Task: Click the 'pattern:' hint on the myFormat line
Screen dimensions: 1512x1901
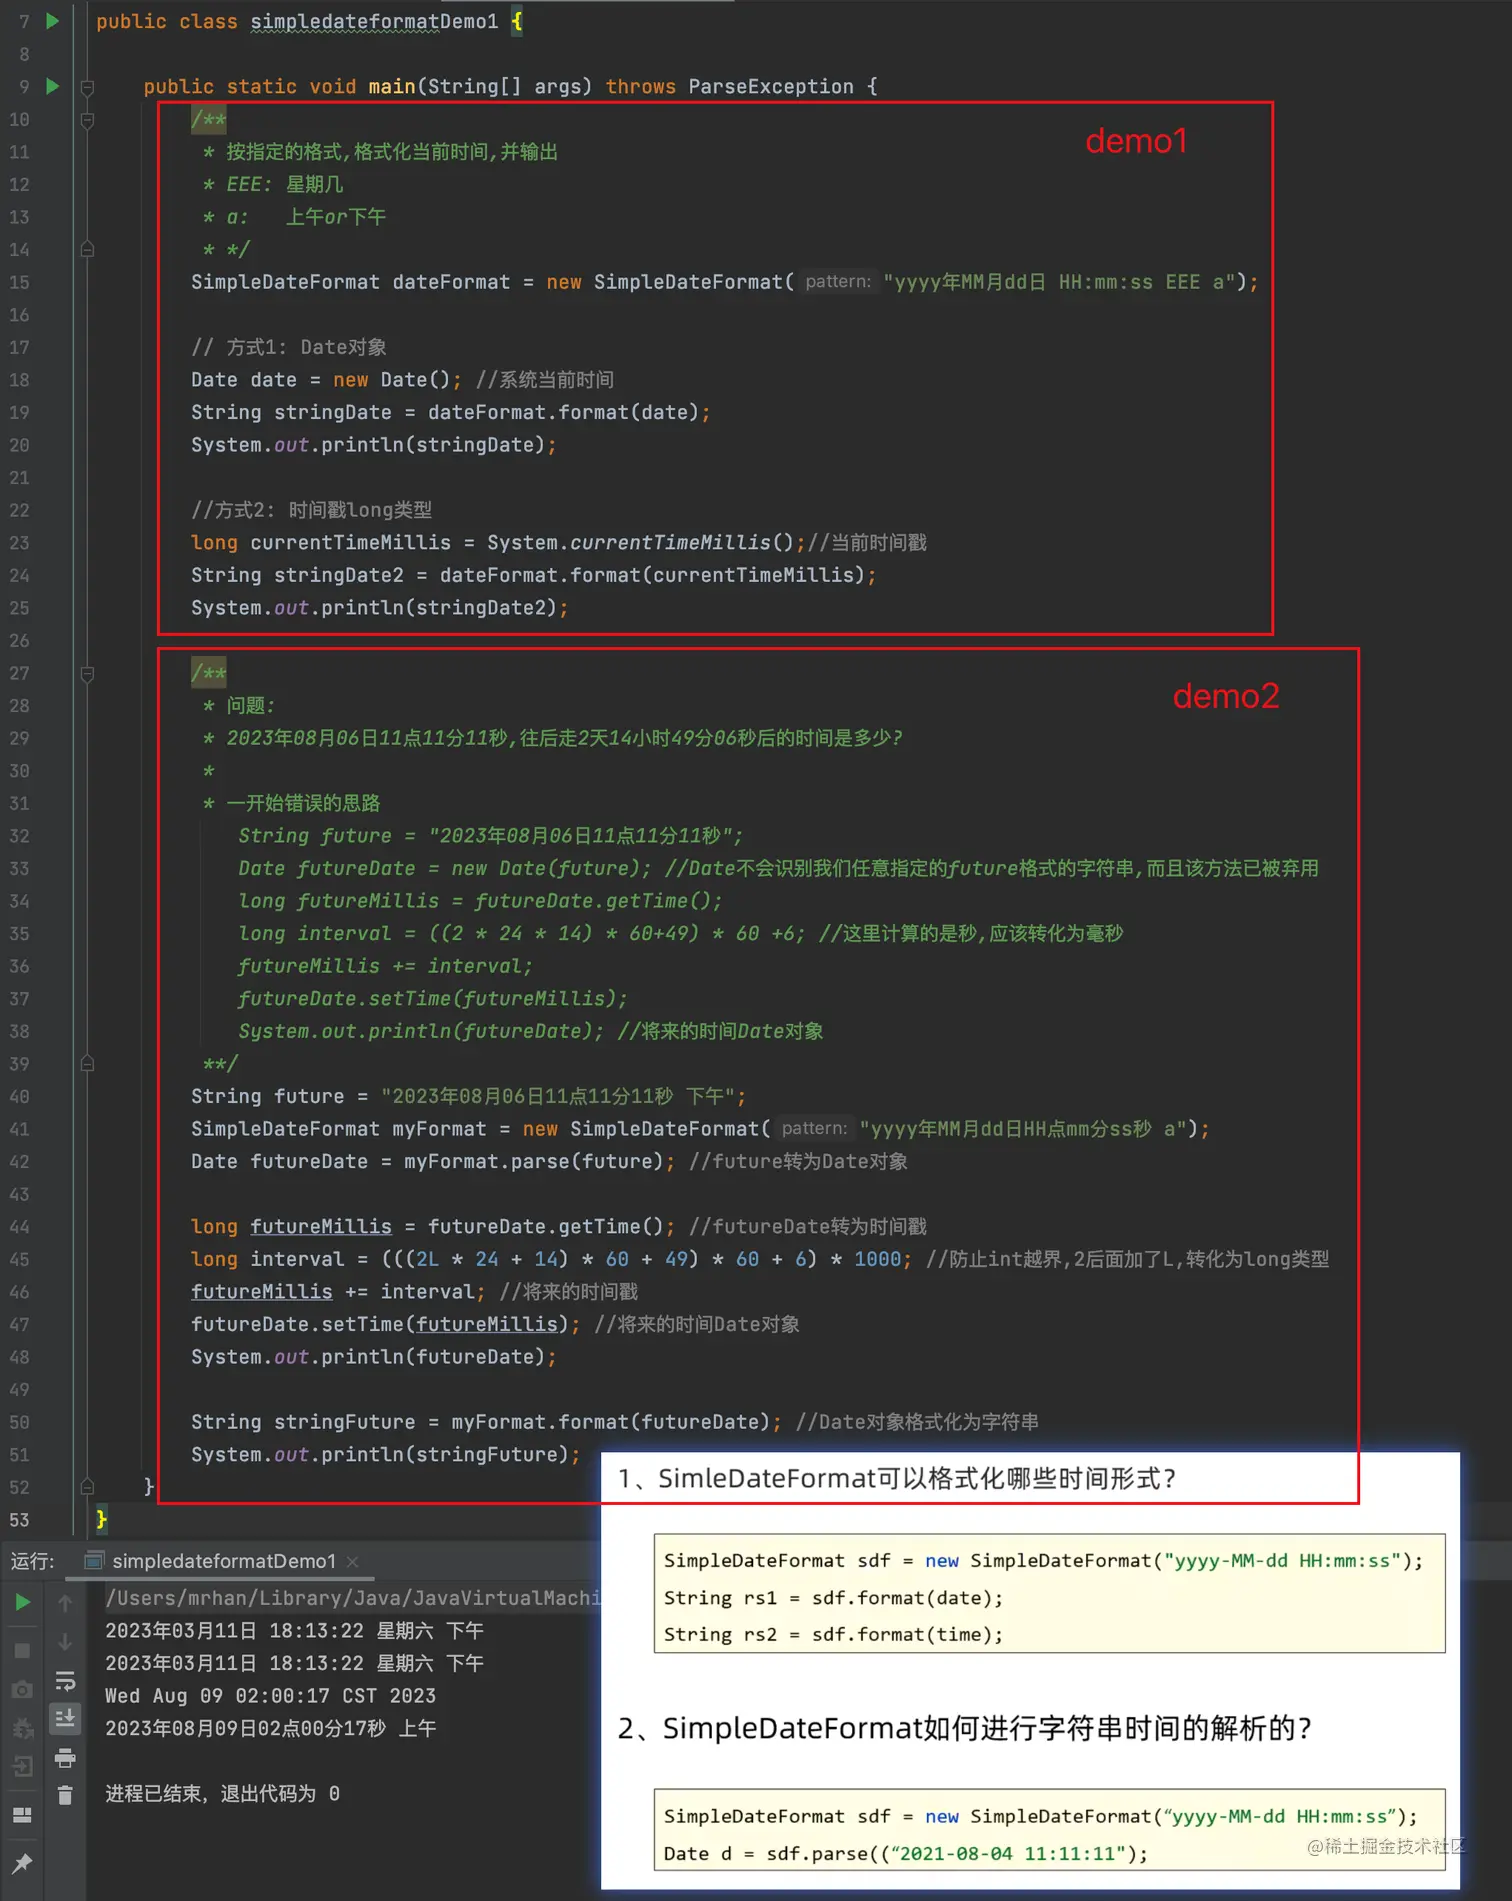Action: click(814, 1129)
